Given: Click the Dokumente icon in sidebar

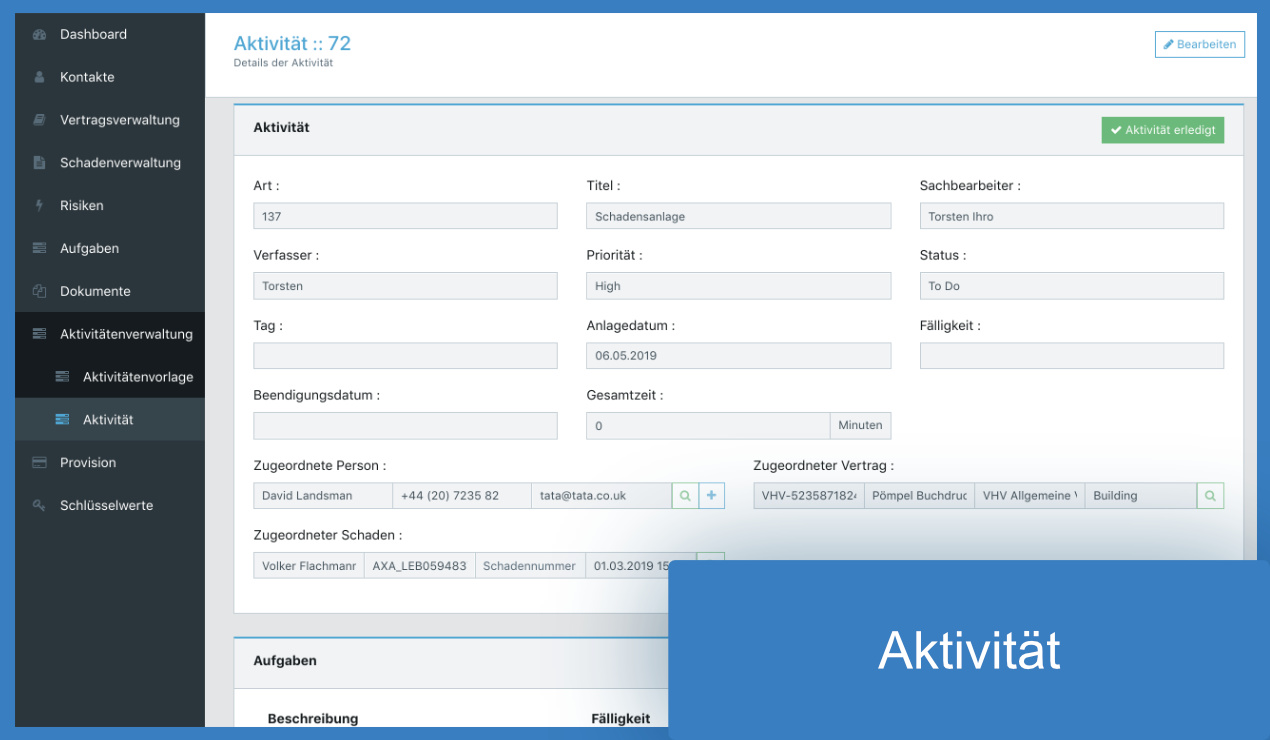Looking at the screenshot, I should coord(40,292).
